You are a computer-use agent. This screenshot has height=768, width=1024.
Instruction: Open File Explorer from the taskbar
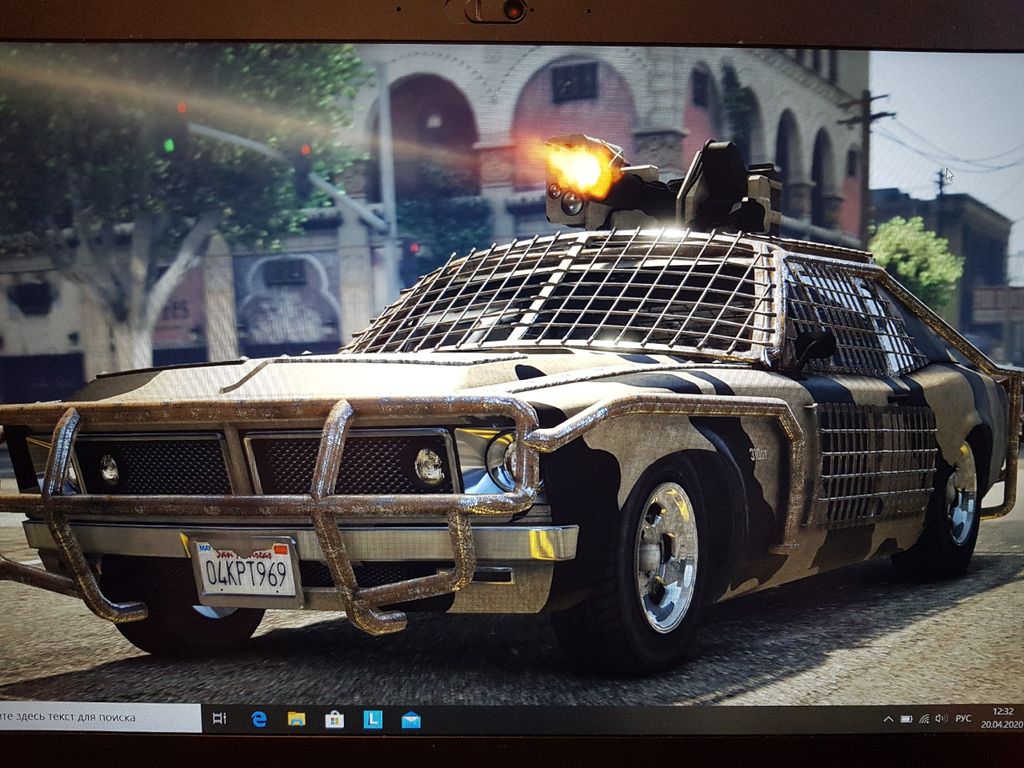(297, 719)
